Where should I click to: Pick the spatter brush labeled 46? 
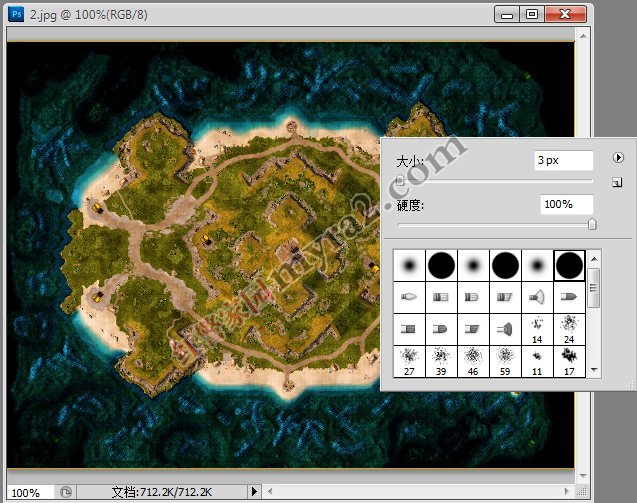(473, 362)
